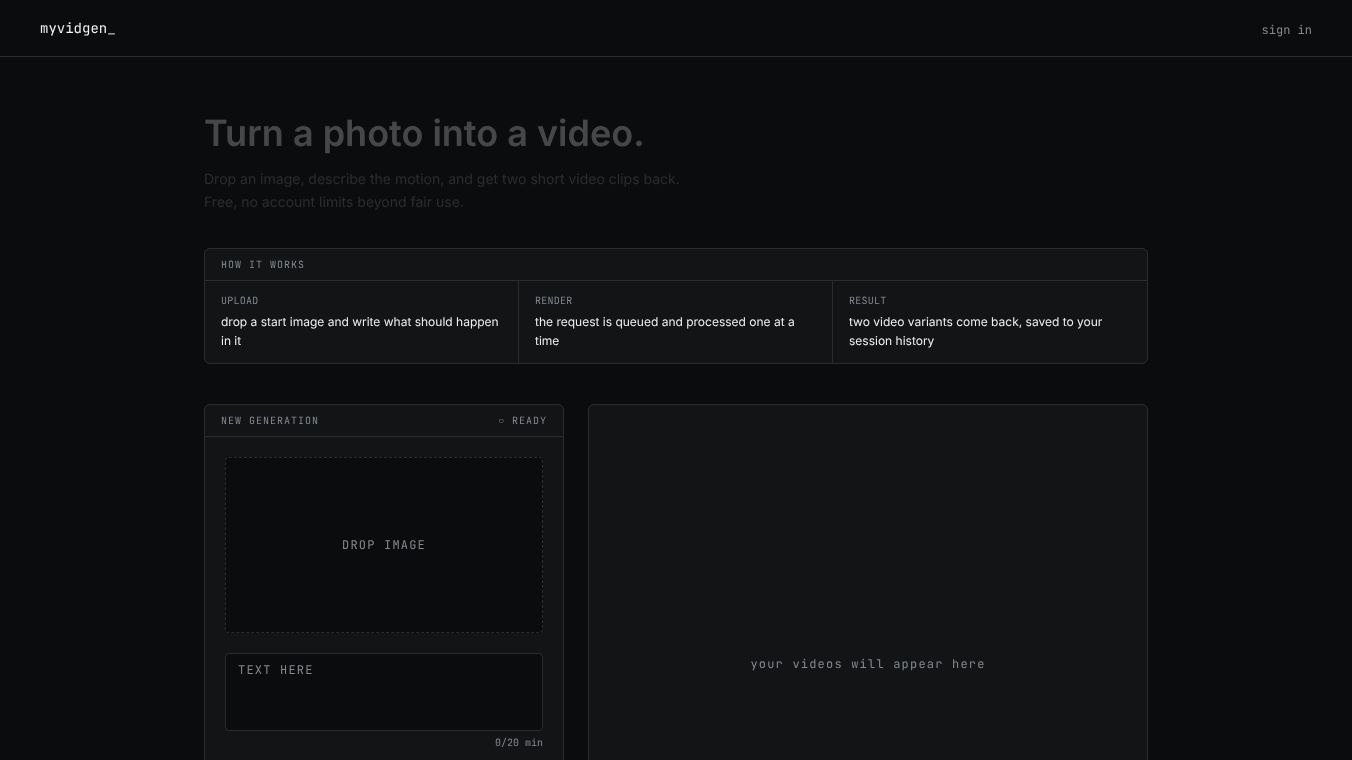1352x760 pixels.
Task: Select the UPLOAD step label
Action: tap(240, 301)
